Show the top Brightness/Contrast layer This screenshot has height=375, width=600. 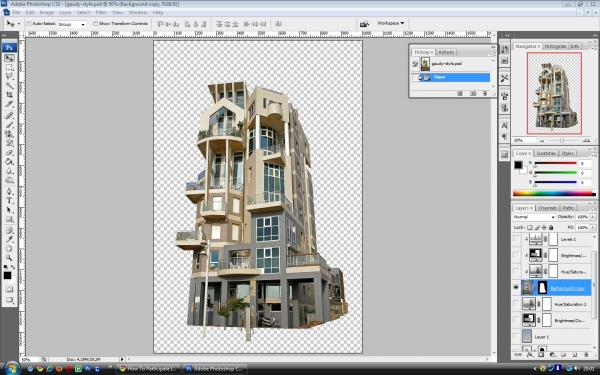516,255
